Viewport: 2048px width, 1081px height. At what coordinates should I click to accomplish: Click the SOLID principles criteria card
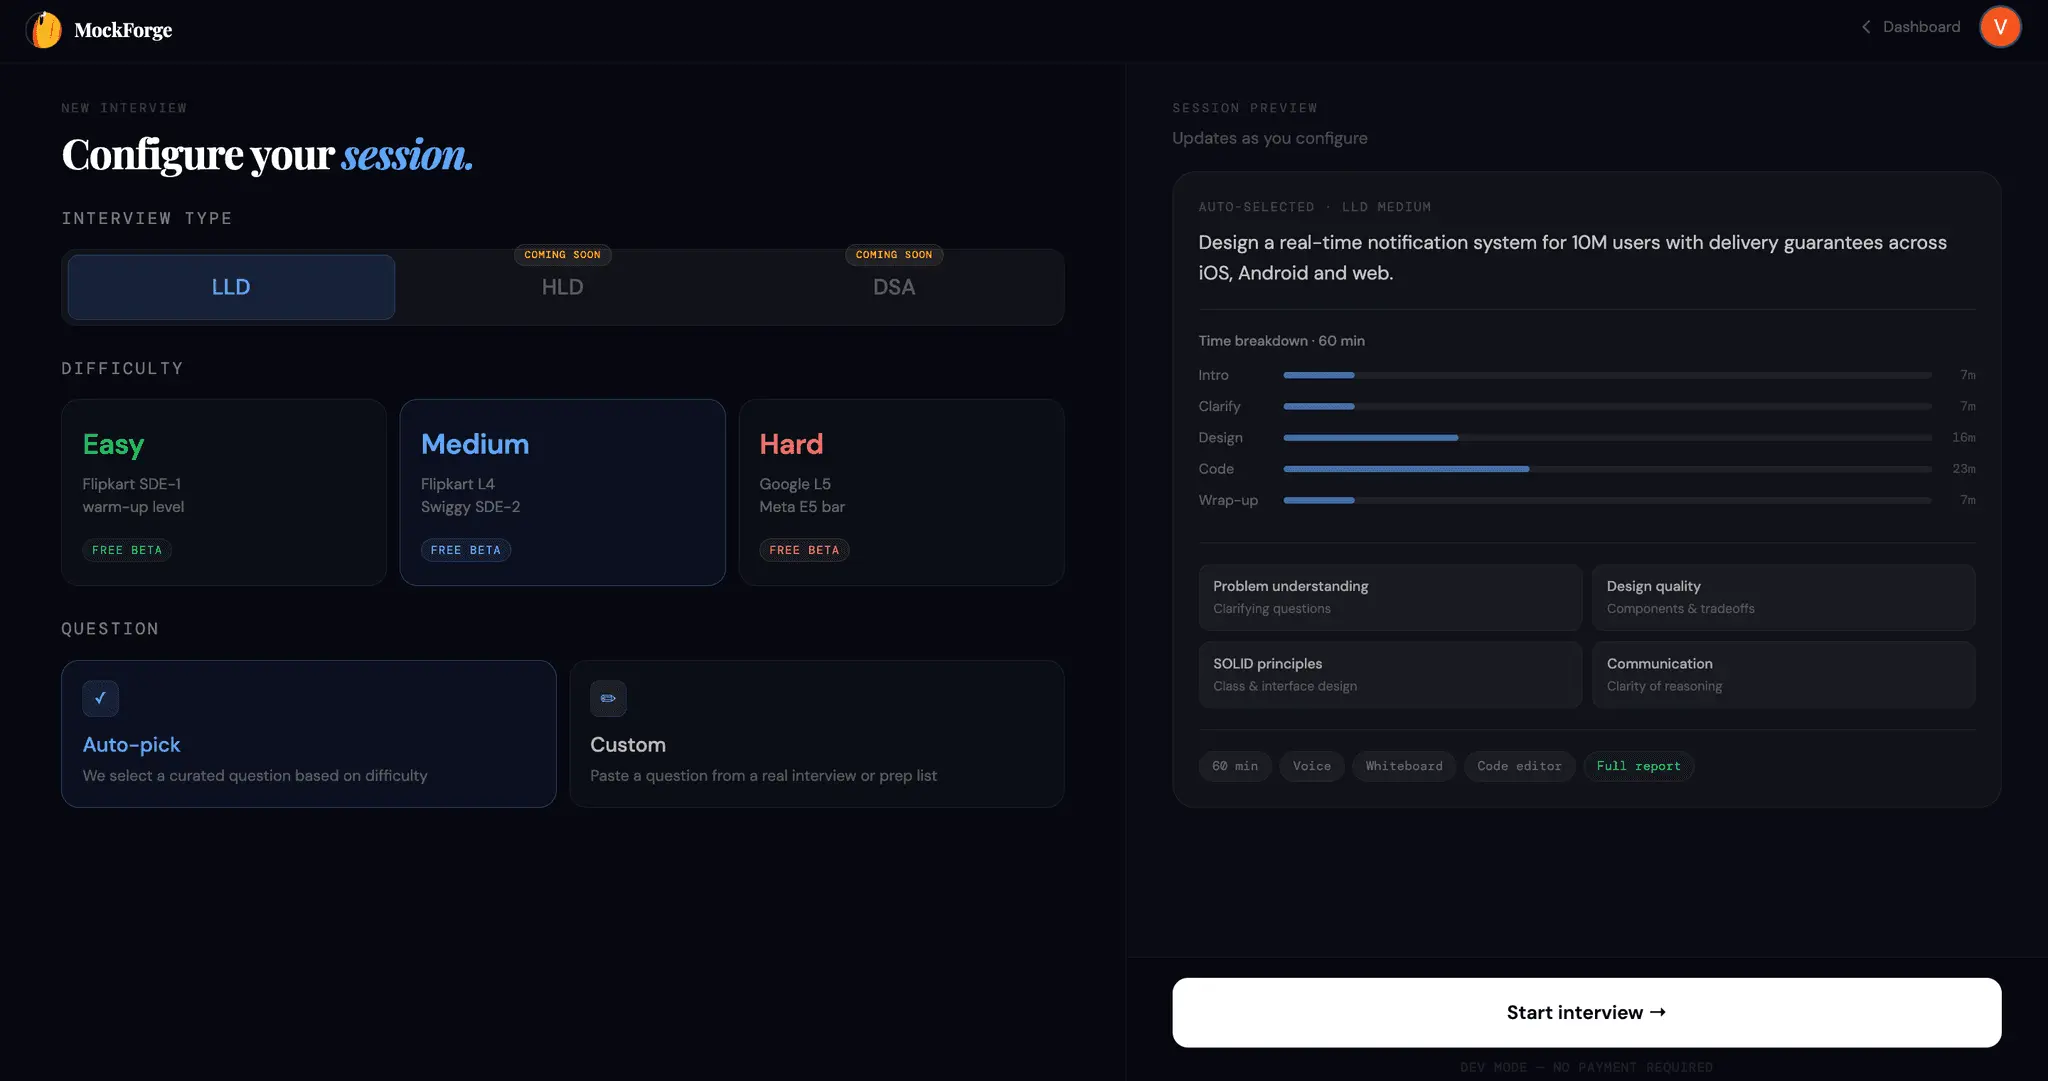point(1390,675)
